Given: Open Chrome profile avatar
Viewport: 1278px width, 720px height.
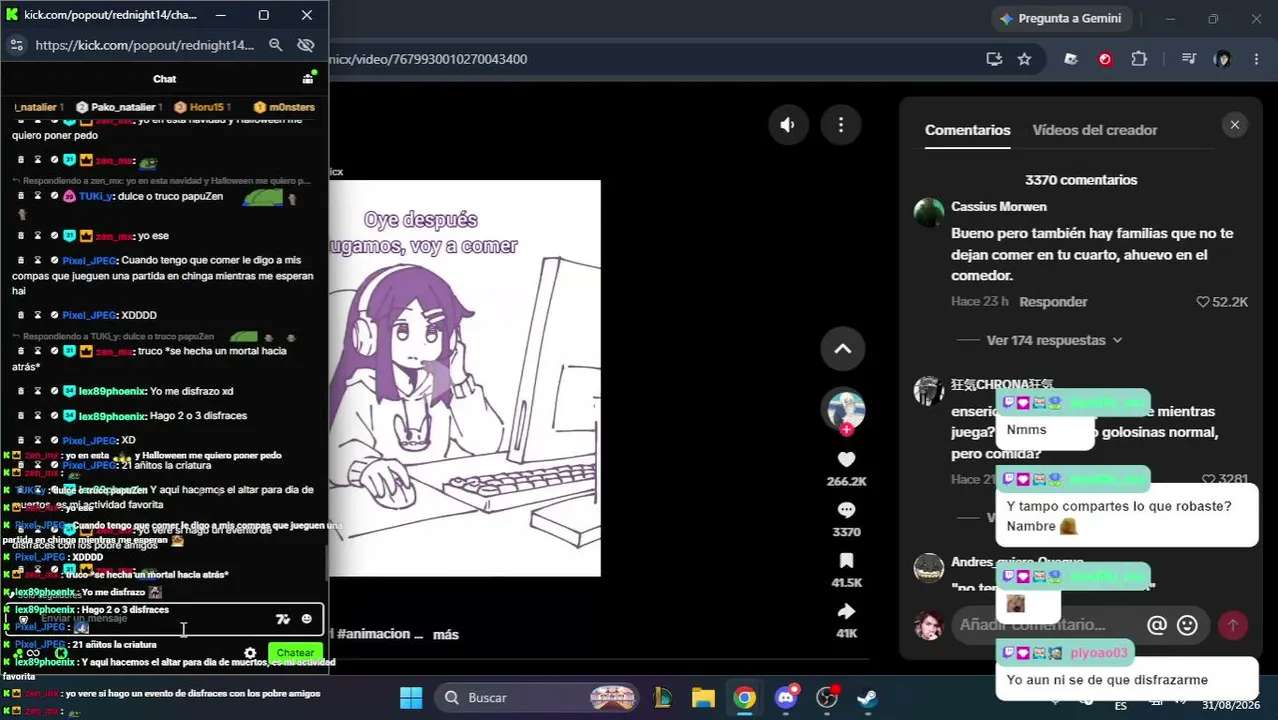Looking at the screenshot, I should click(1222, 59).
